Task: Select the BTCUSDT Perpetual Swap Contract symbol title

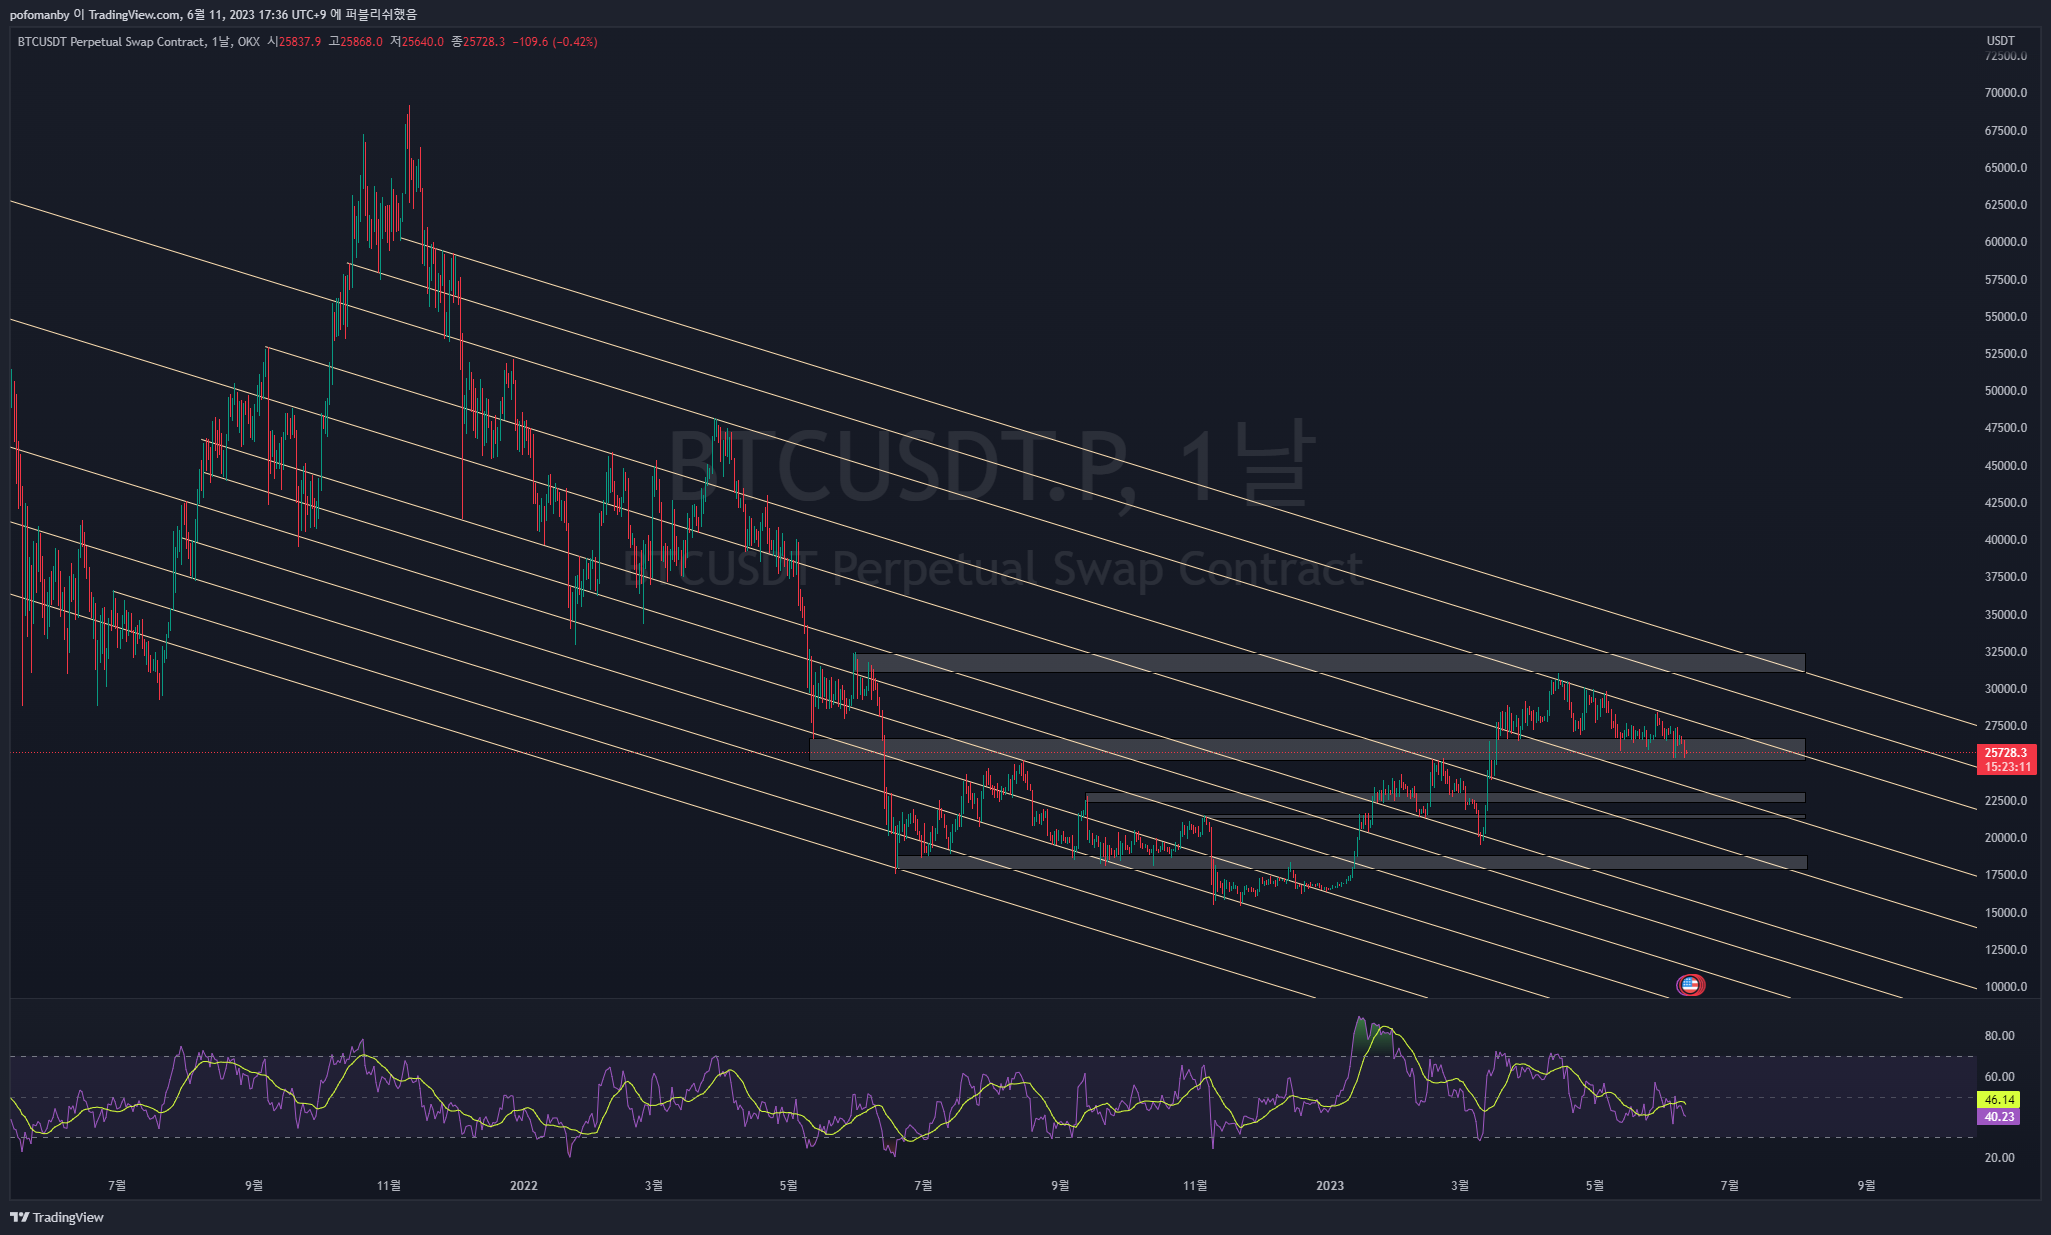Action: point(111,42)
